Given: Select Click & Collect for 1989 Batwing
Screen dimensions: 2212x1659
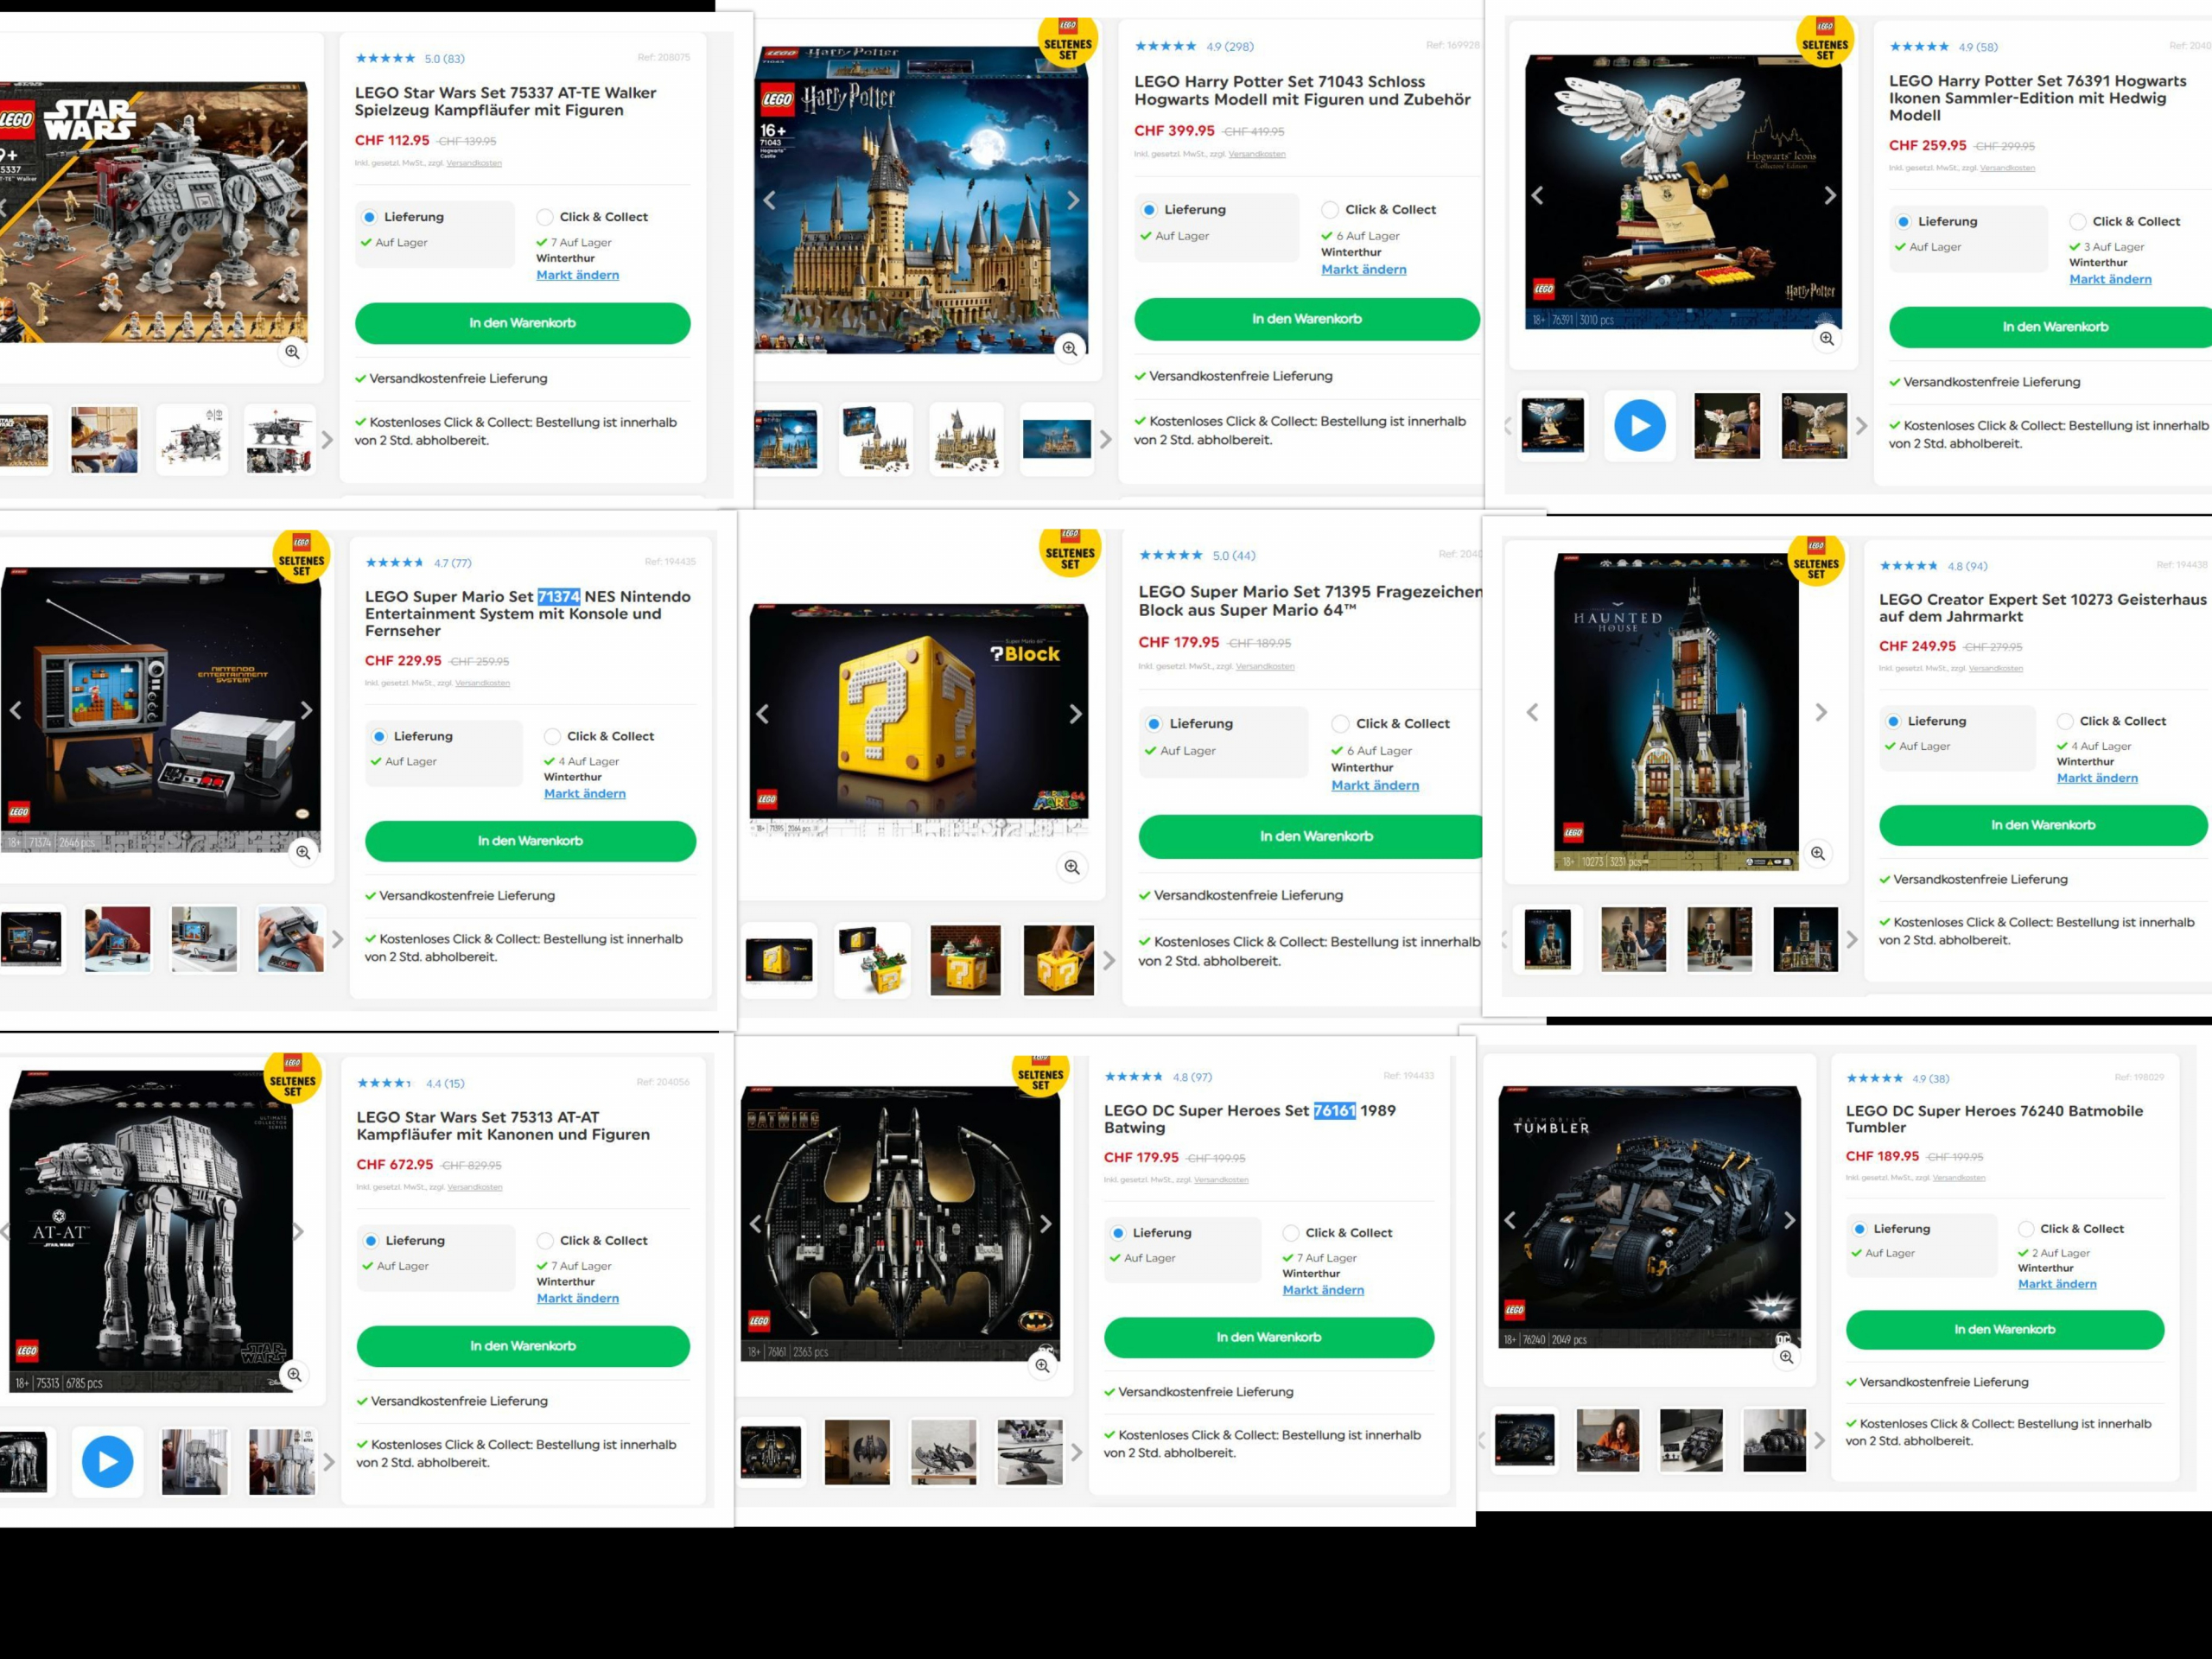Looking at the screenshot, I should click(1291, 1233).
